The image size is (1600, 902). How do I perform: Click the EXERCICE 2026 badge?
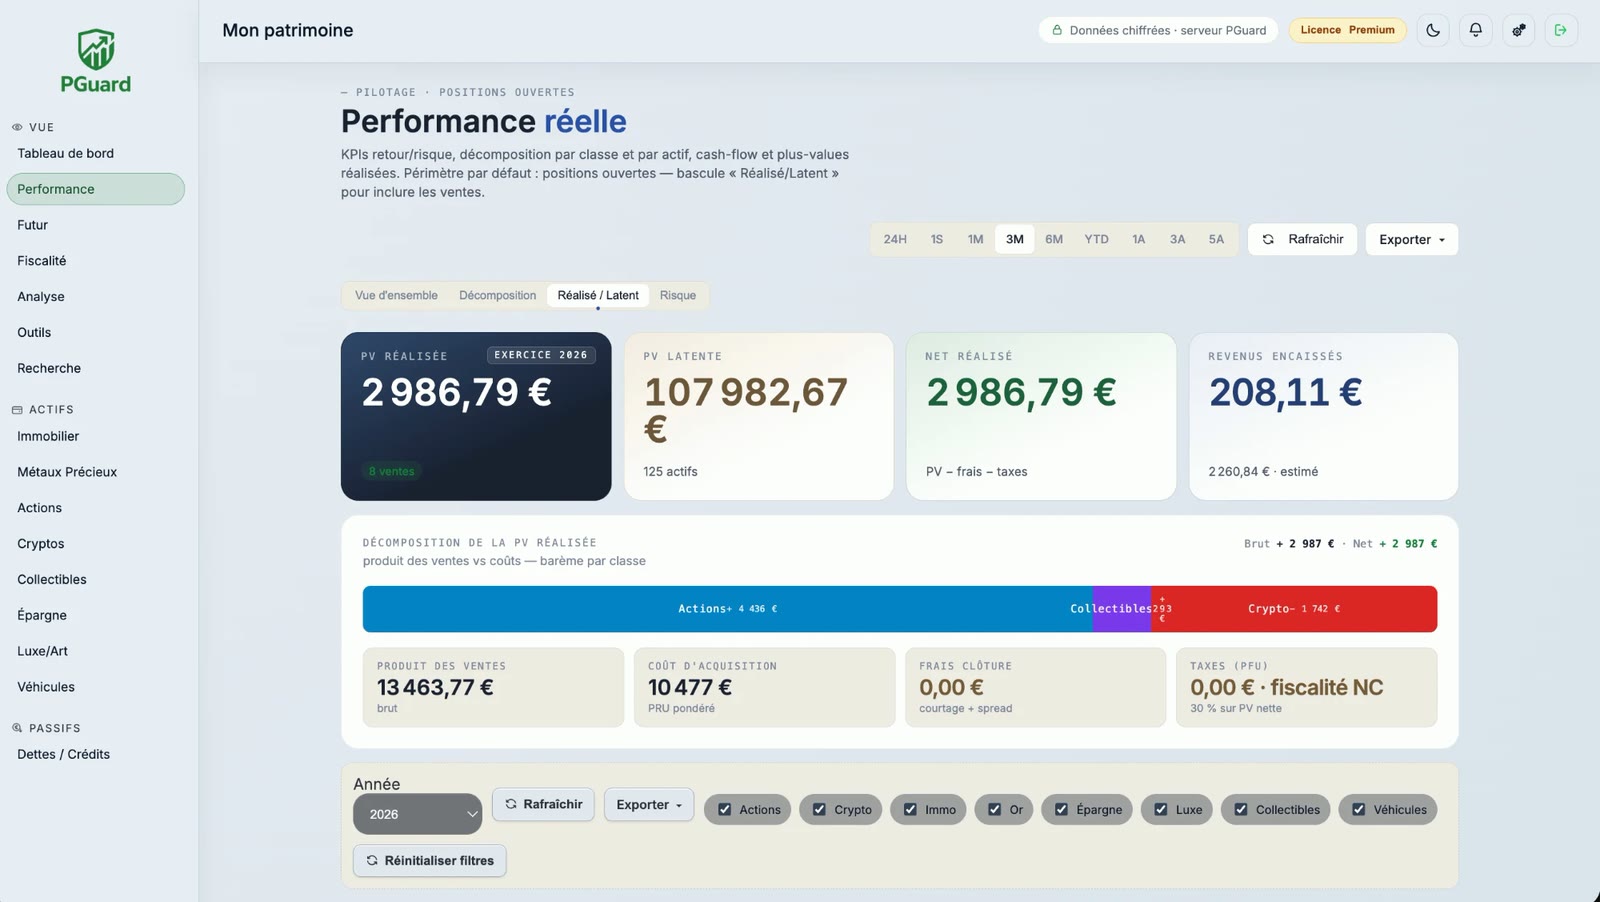tap(541, 355)
